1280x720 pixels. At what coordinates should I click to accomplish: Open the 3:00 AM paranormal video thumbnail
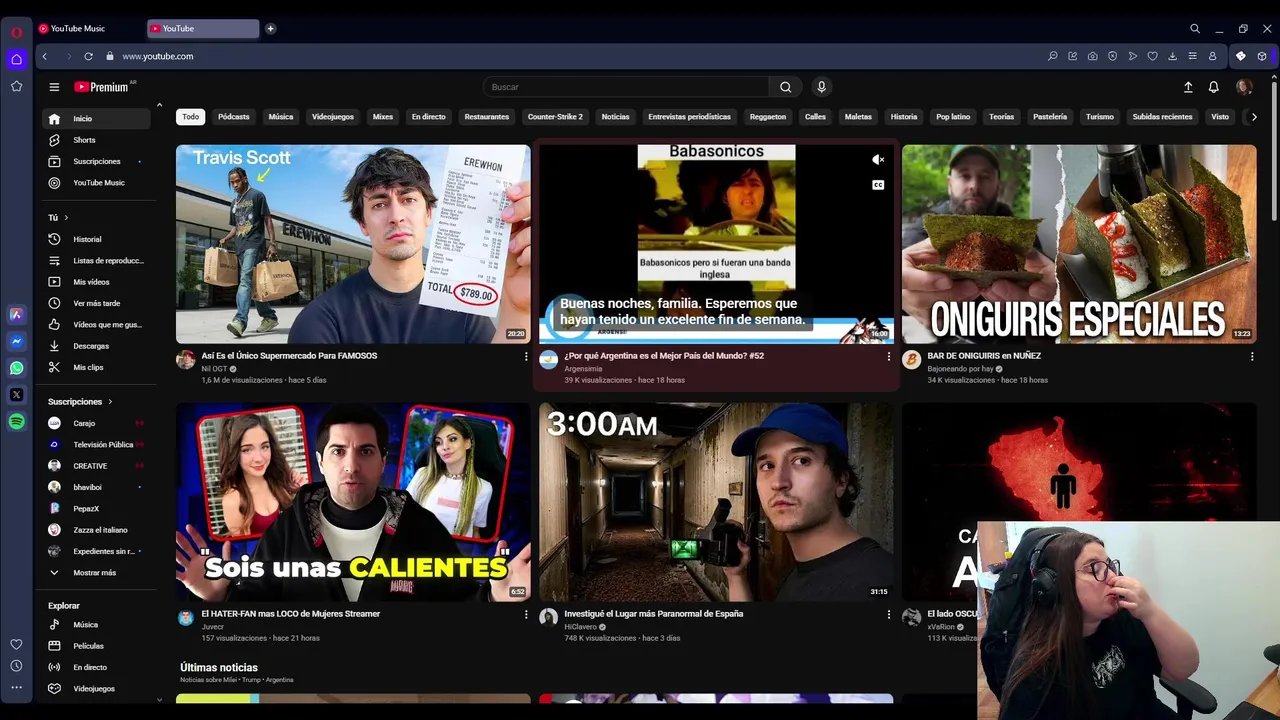click(716, 502)
